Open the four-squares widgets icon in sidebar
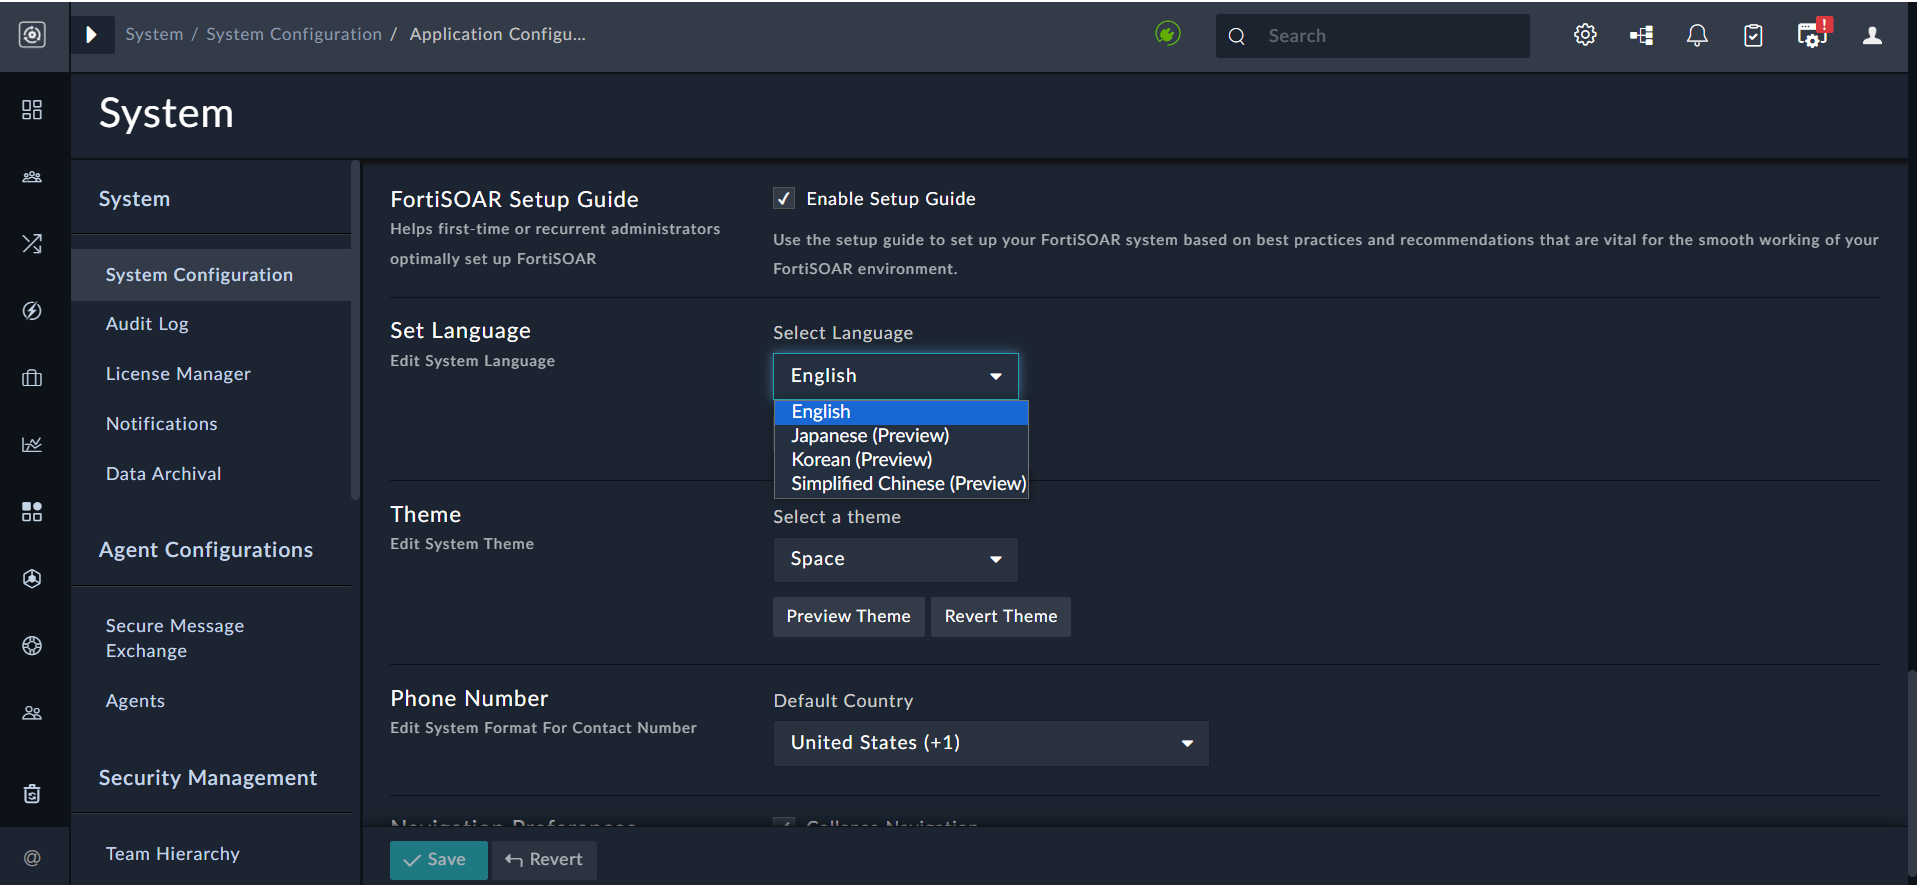 click(x=32, y=512)
